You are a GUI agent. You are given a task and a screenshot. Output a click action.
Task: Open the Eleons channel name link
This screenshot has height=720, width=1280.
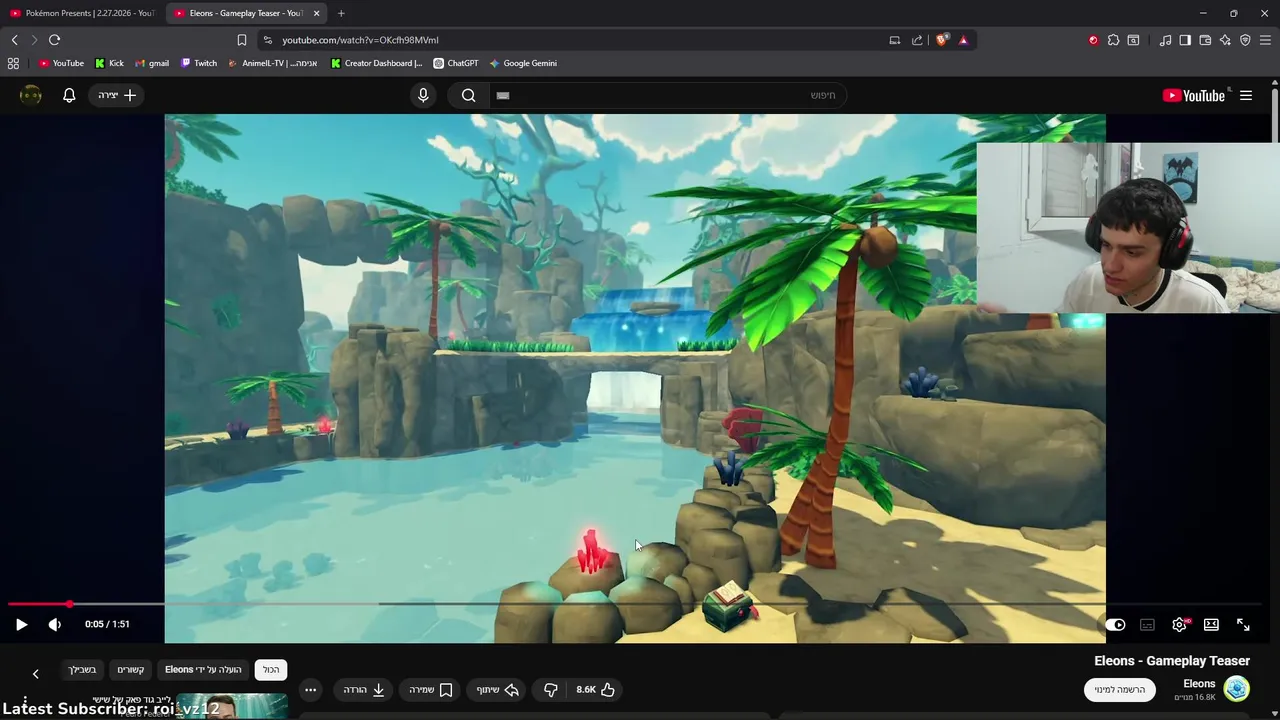[x=1199, y=684]
